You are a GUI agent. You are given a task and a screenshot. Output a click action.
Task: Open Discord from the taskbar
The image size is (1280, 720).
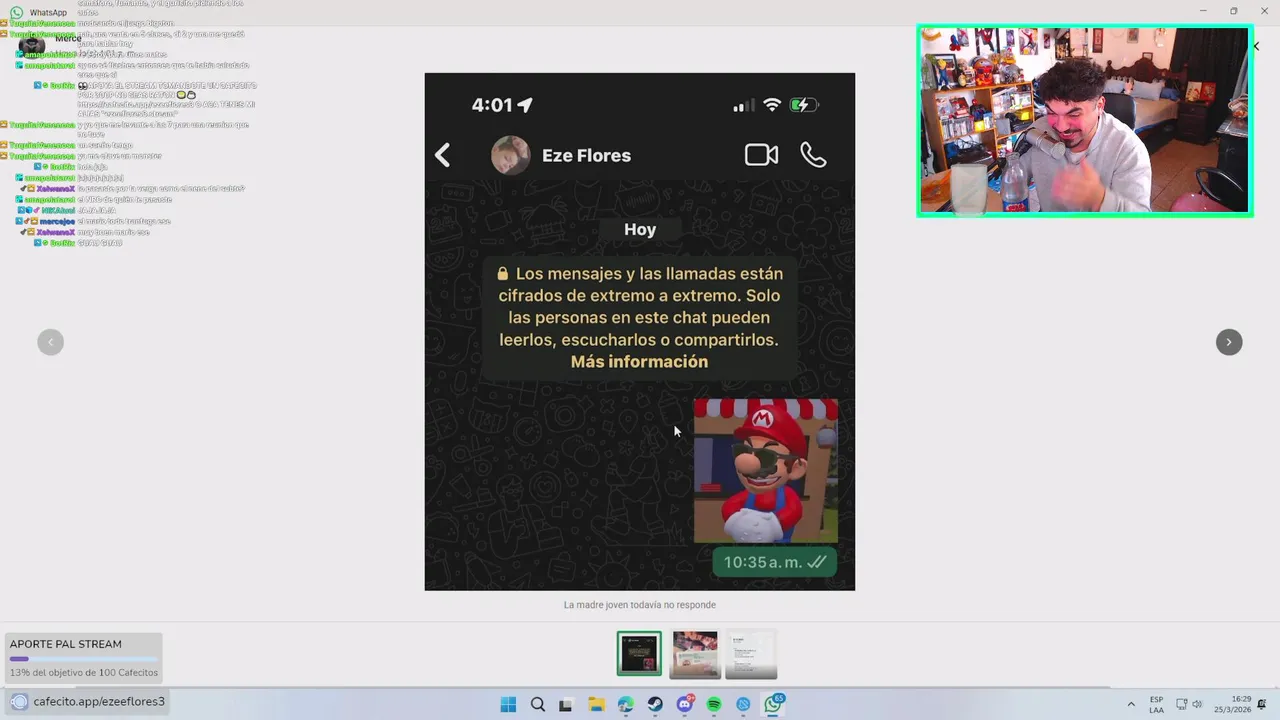pos(685,704)
